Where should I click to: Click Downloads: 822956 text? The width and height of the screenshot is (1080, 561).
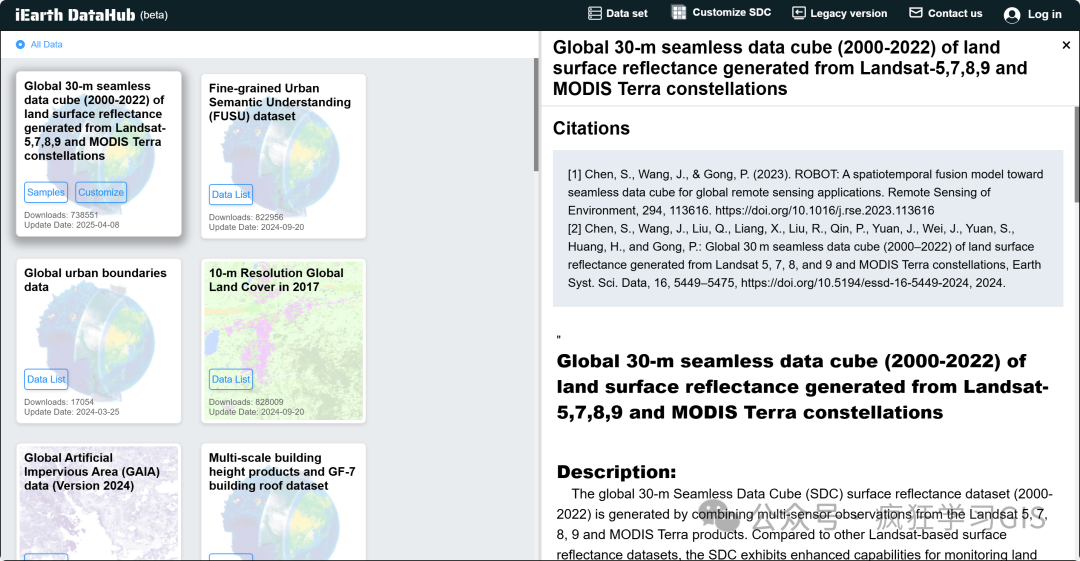coord(246,217)
